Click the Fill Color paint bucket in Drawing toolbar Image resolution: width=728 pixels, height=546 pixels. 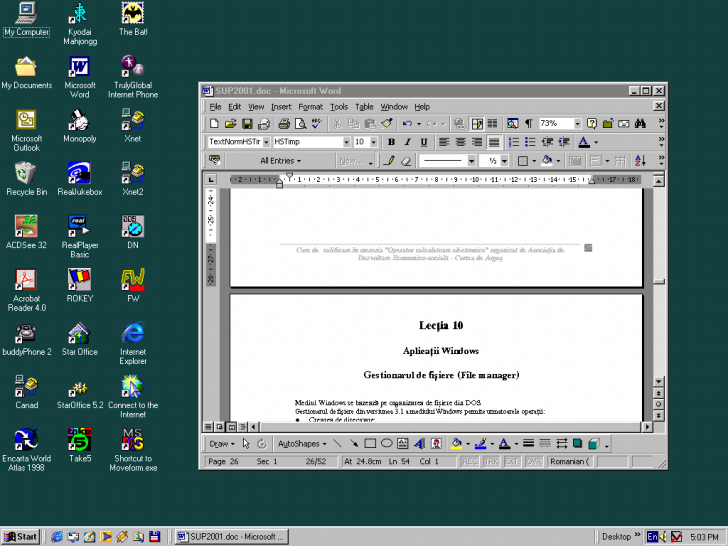click(x=456, y=444)
